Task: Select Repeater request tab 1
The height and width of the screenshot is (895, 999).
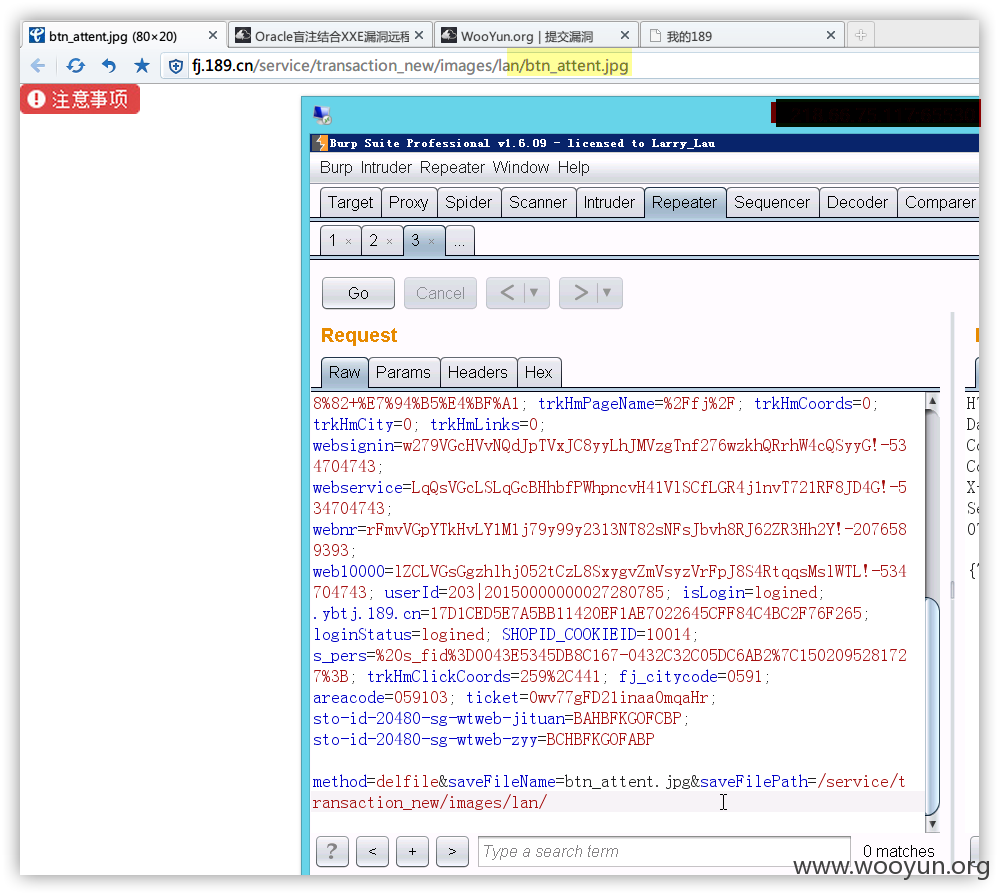Action: (x=333, y=241)
